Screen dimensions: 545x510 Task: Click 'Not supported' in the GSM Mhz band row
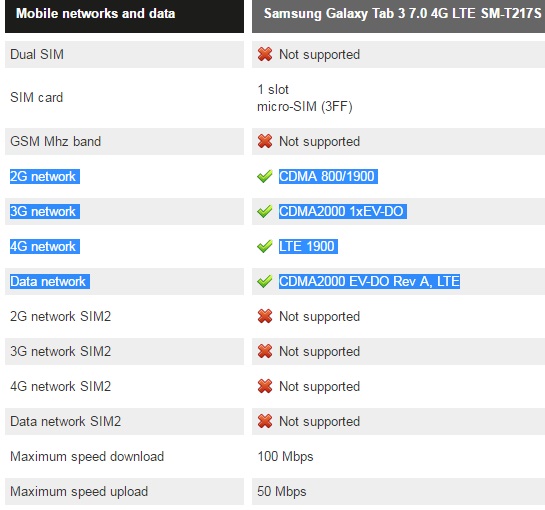coord(319,141)
